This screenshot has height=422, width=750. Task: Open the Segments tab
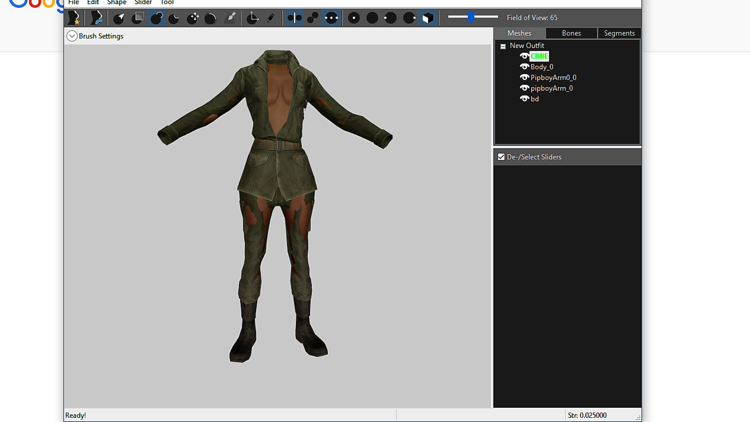click(619, 33)
